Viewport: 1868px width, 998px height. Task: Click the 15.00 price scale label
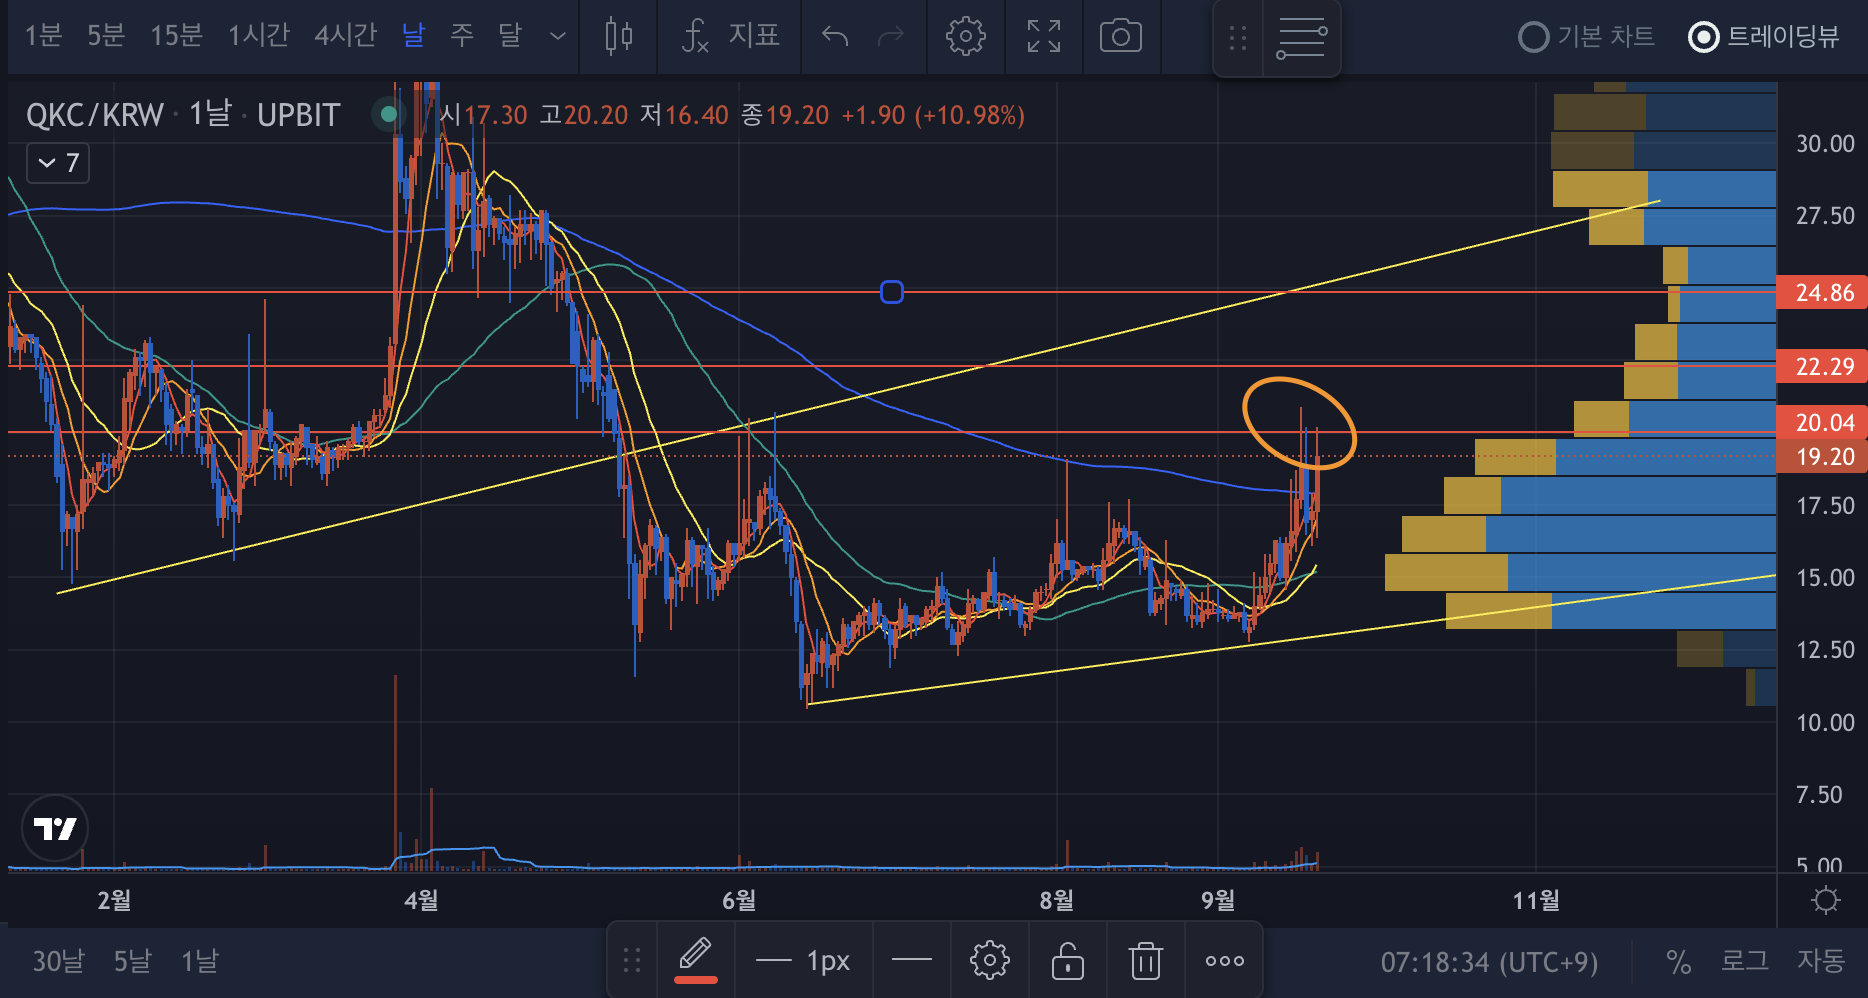[x=1825, y=578]
